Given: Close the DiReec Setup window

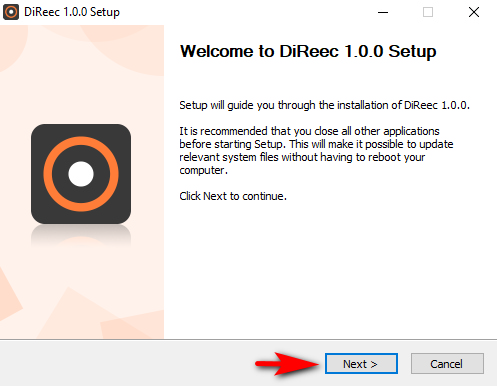Looking at the screenshot, I should tap(474, 13).
